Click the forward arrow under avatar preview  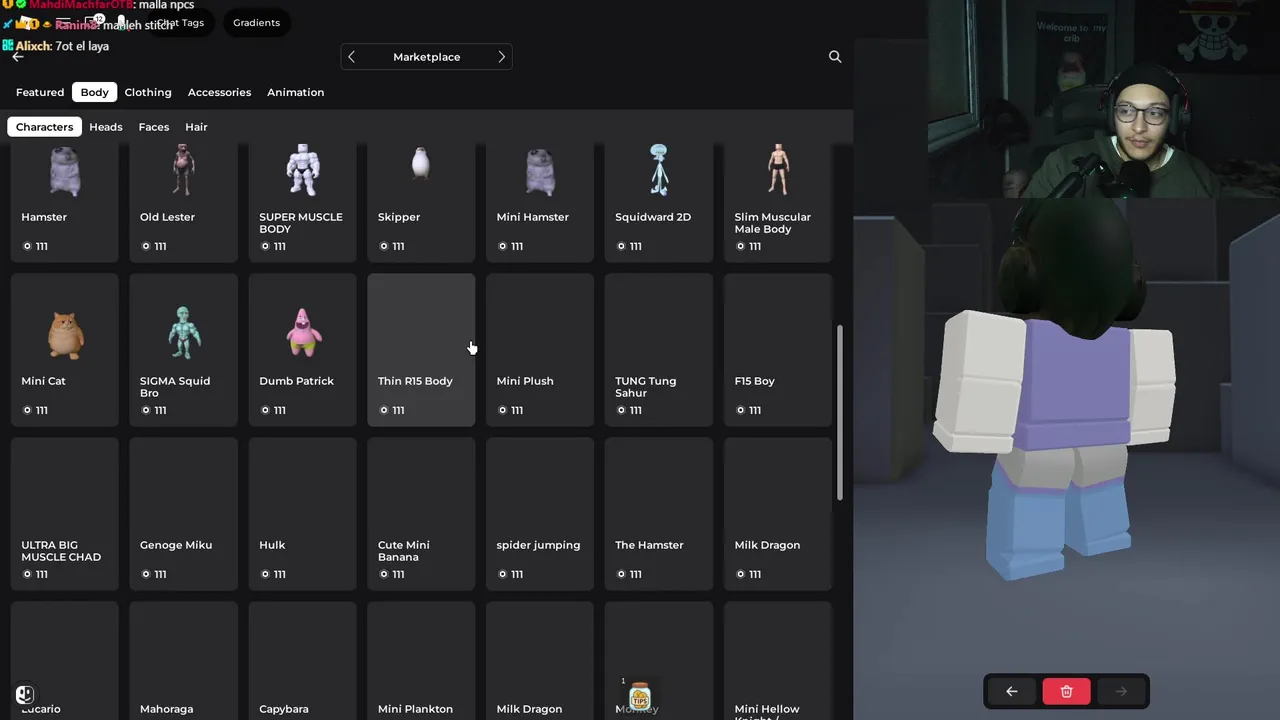click(1121, 691)
